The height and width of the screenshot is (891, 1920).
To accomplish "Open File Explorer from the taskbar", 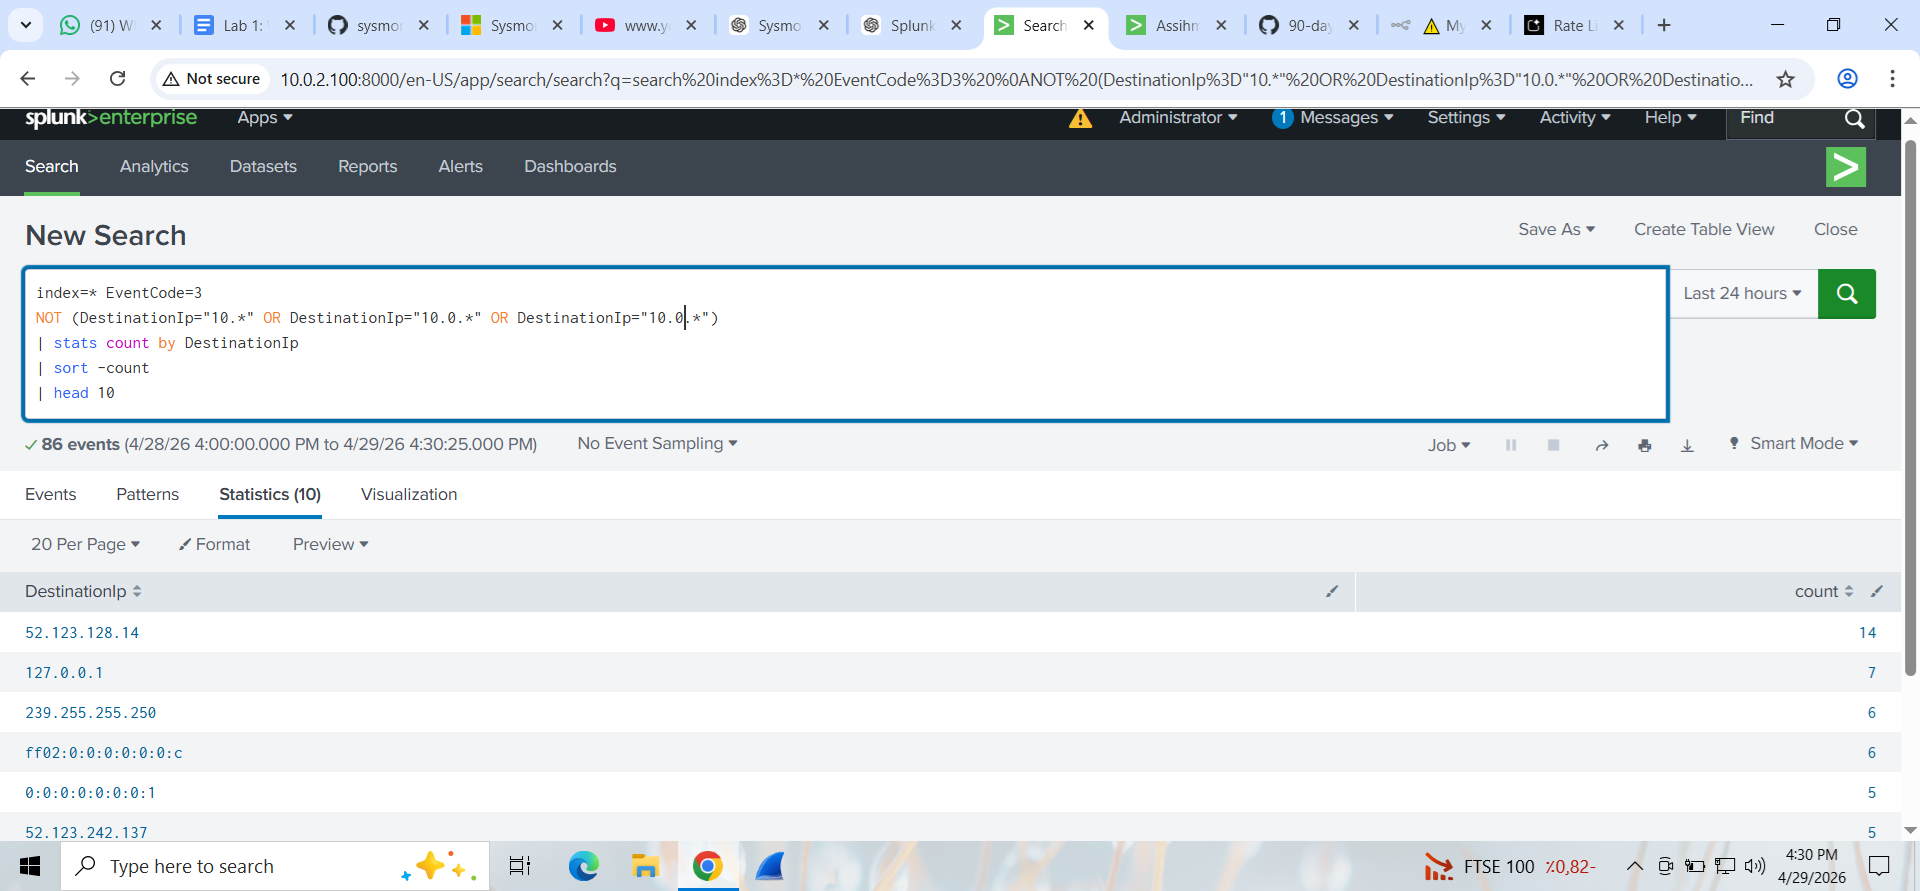I will point(645,866).
